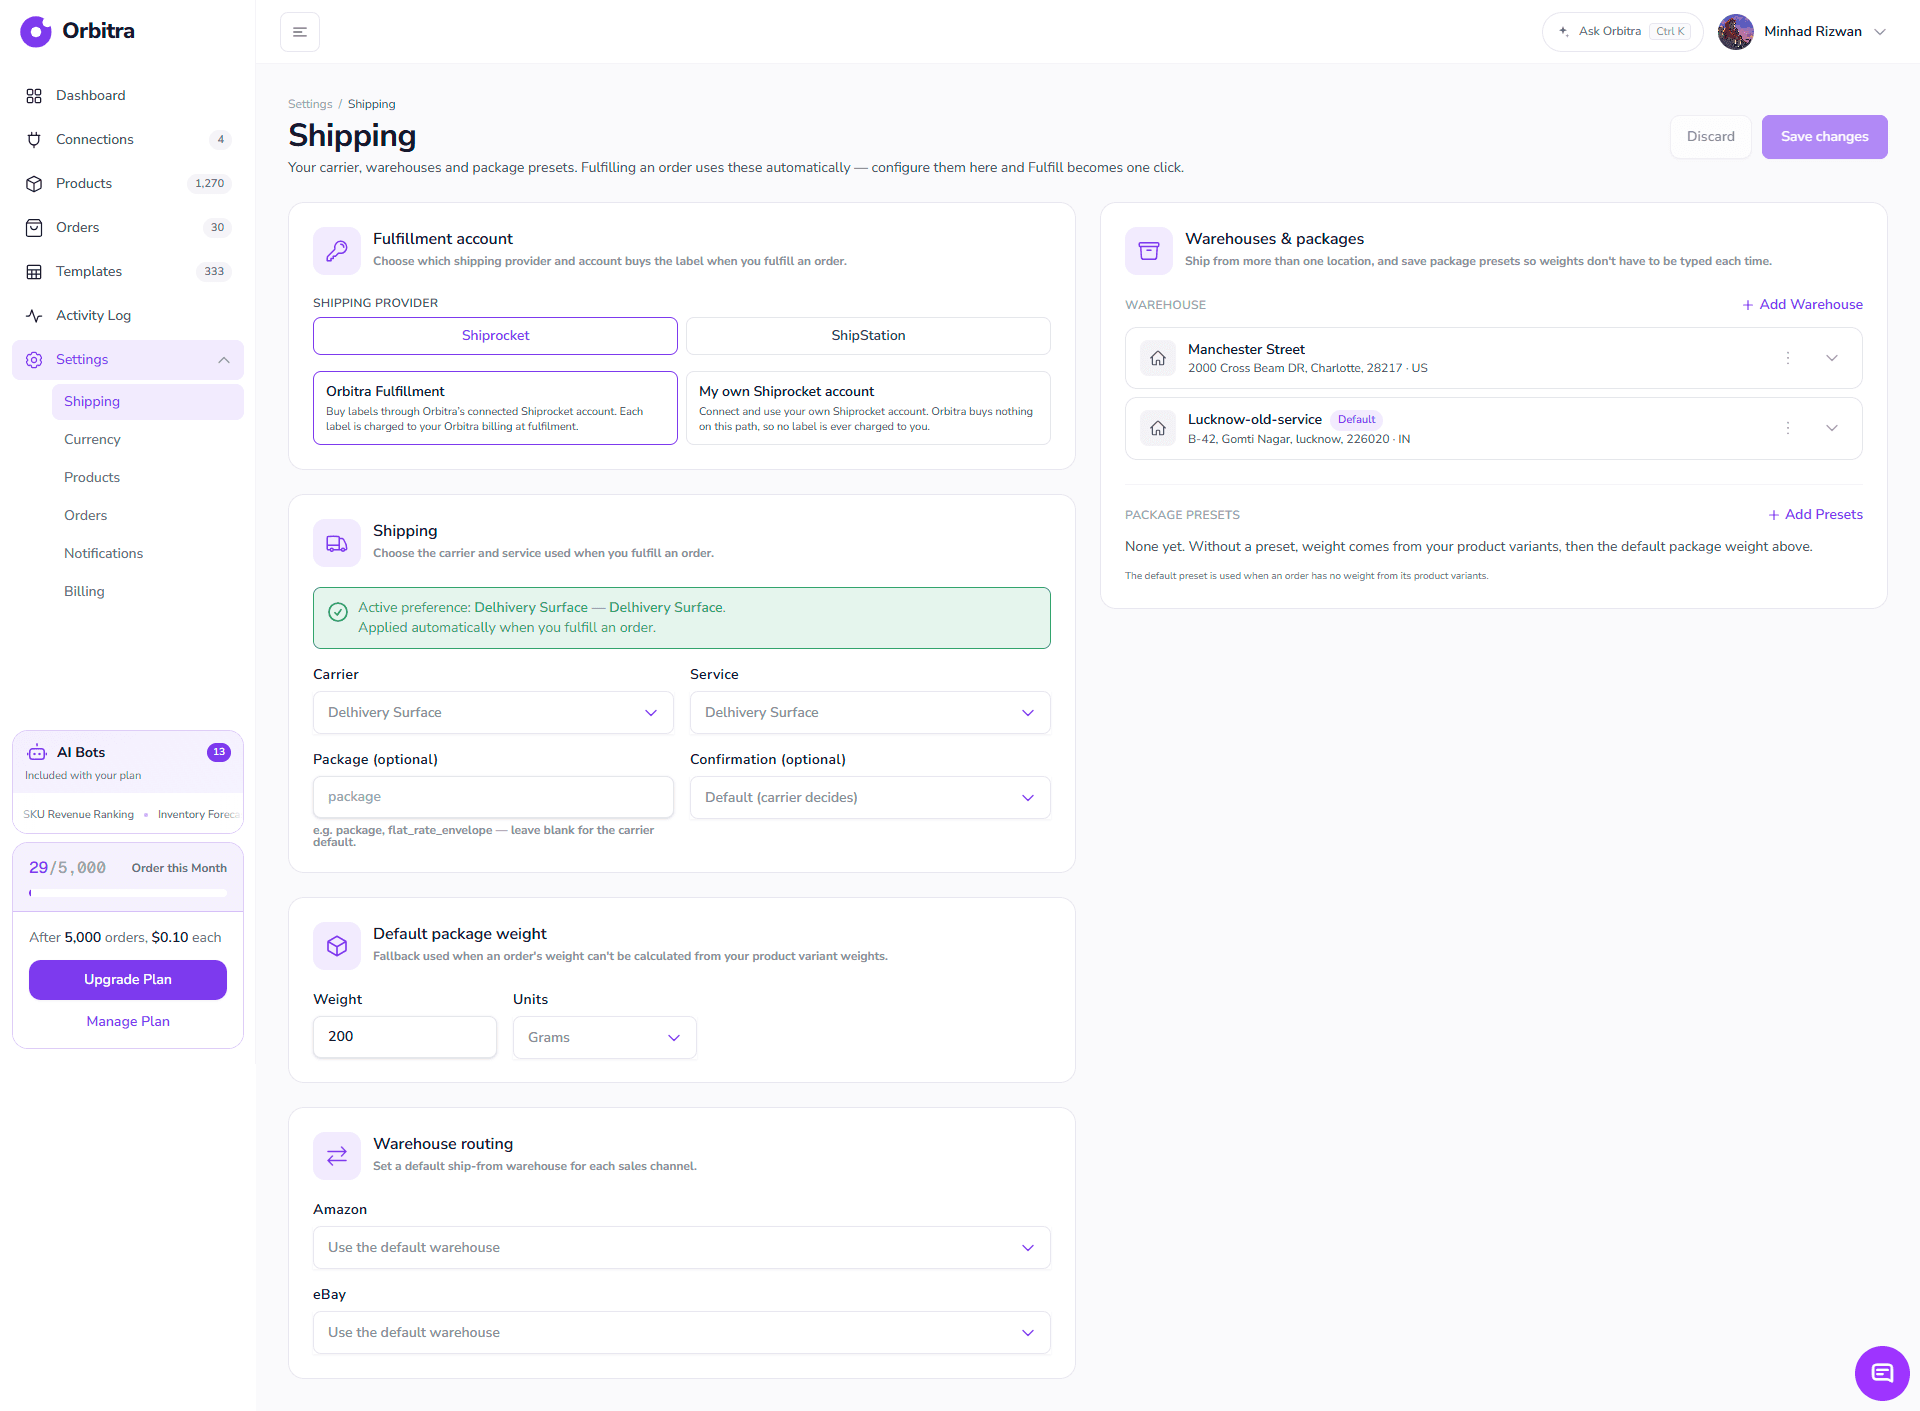Click the Fulfillment account key icon
Image resolution: width=1920 pixels, height=1411 pixels.
[337, 250]
